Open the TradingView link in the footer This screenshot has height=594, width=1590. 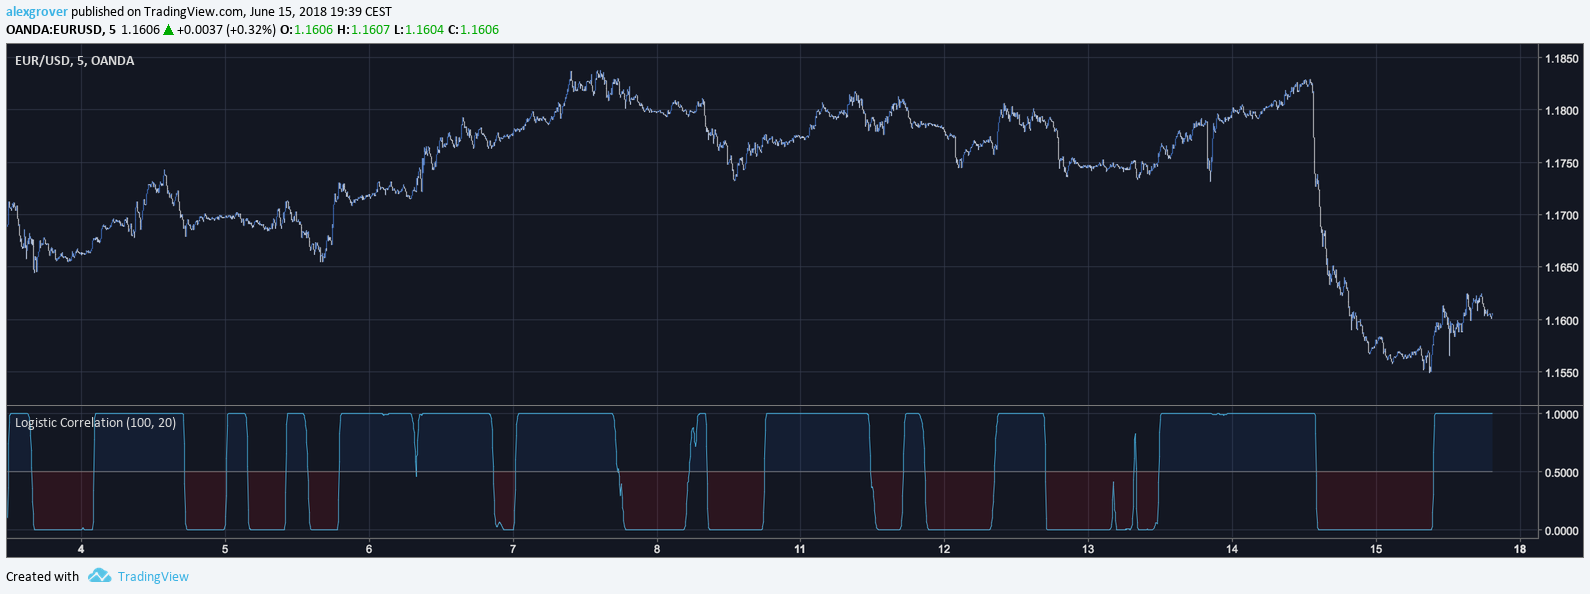coord(153,576)
